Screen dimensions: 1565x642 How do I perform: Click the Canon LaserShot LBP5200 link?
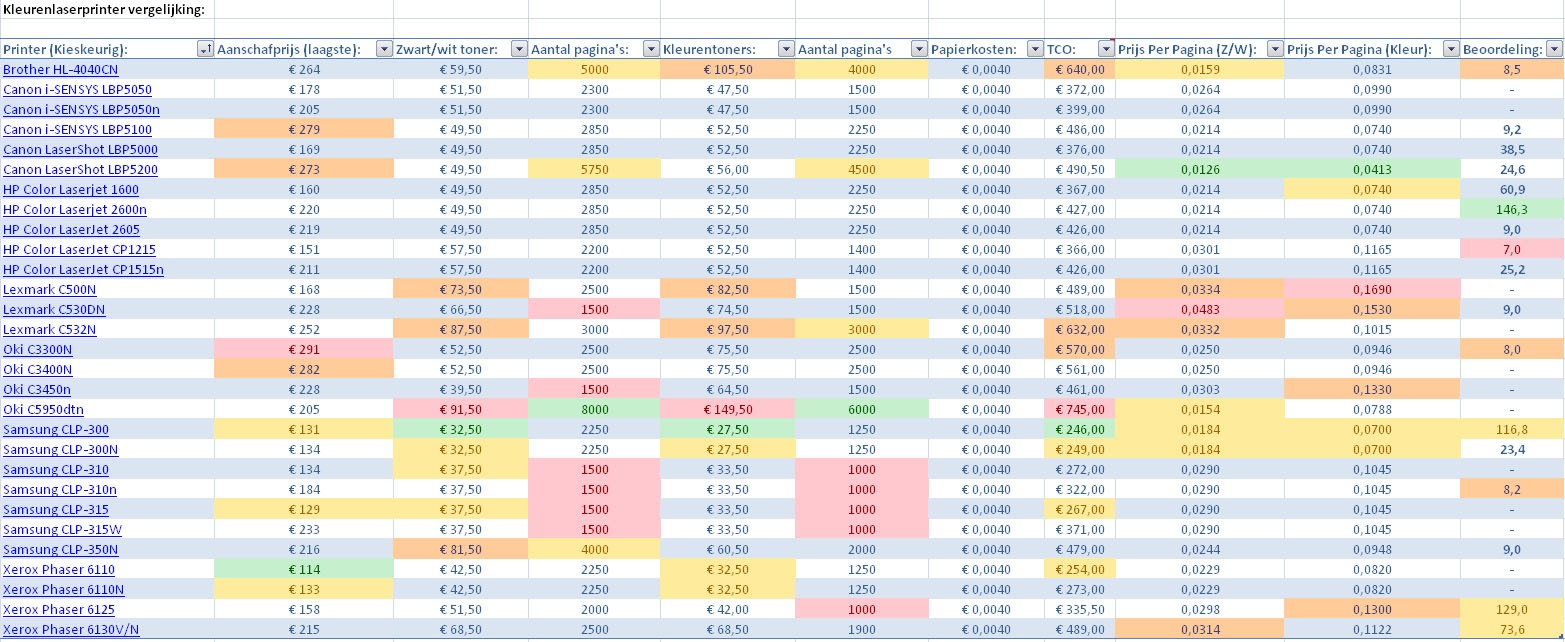[x=81, y=170]
